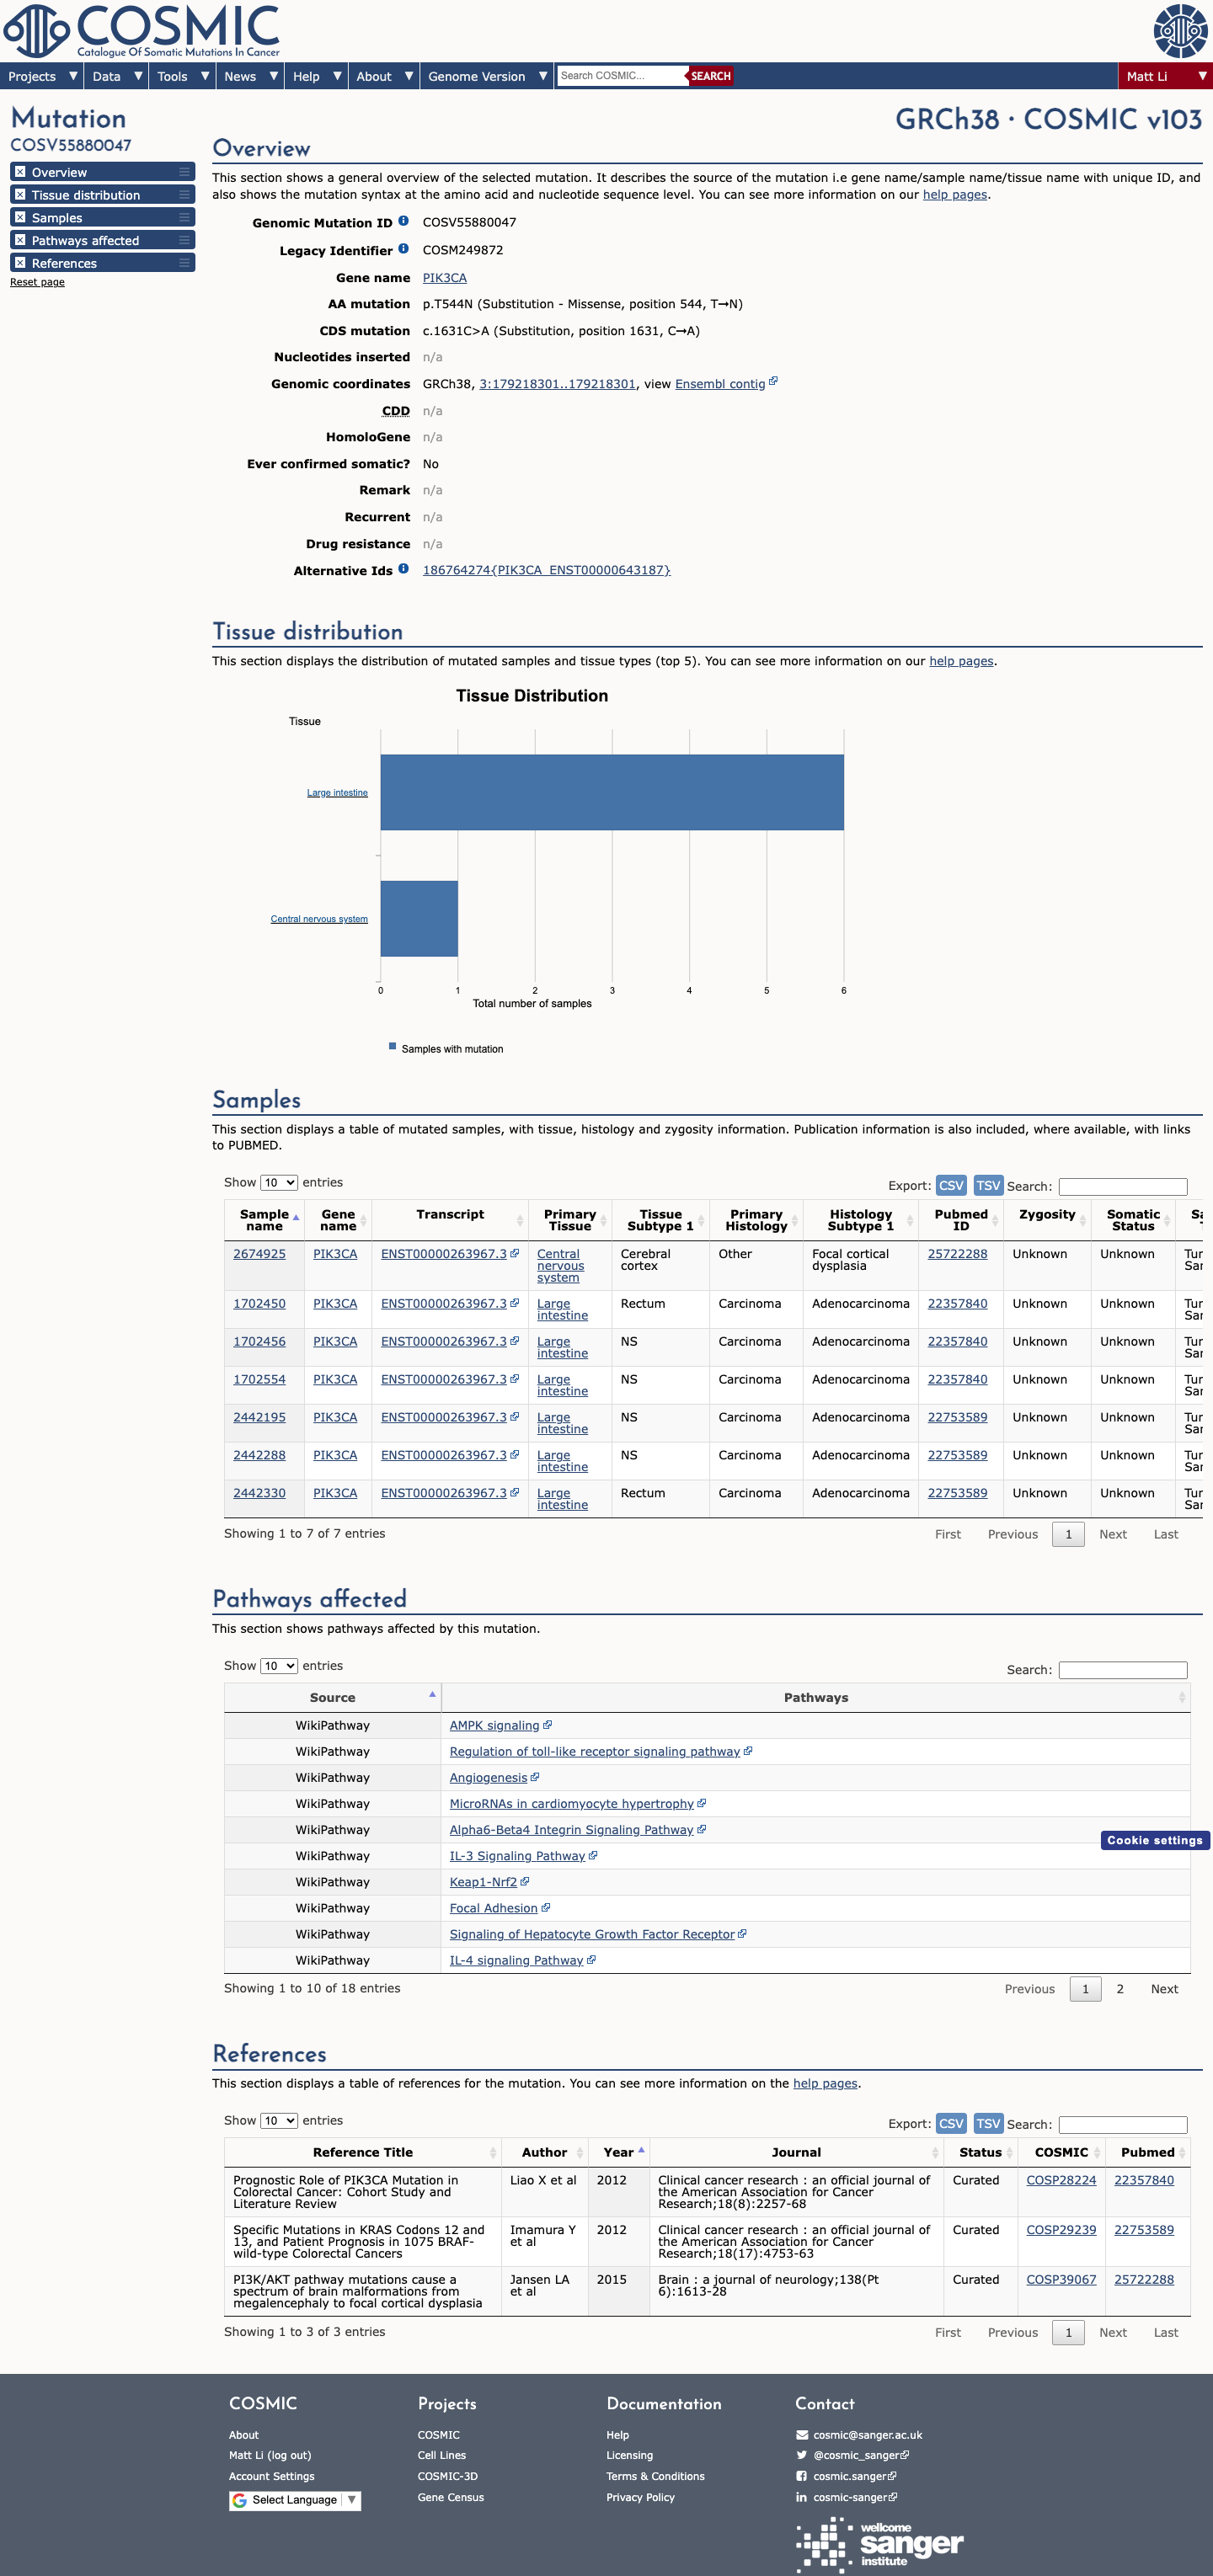Open the Samples table Show entries dropdown

pos(279,1183)
